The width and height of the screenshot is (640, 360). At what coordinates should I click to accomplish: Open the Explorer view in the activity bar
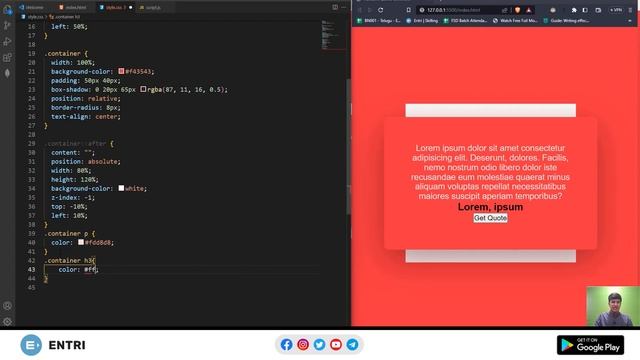coord(7,10)
